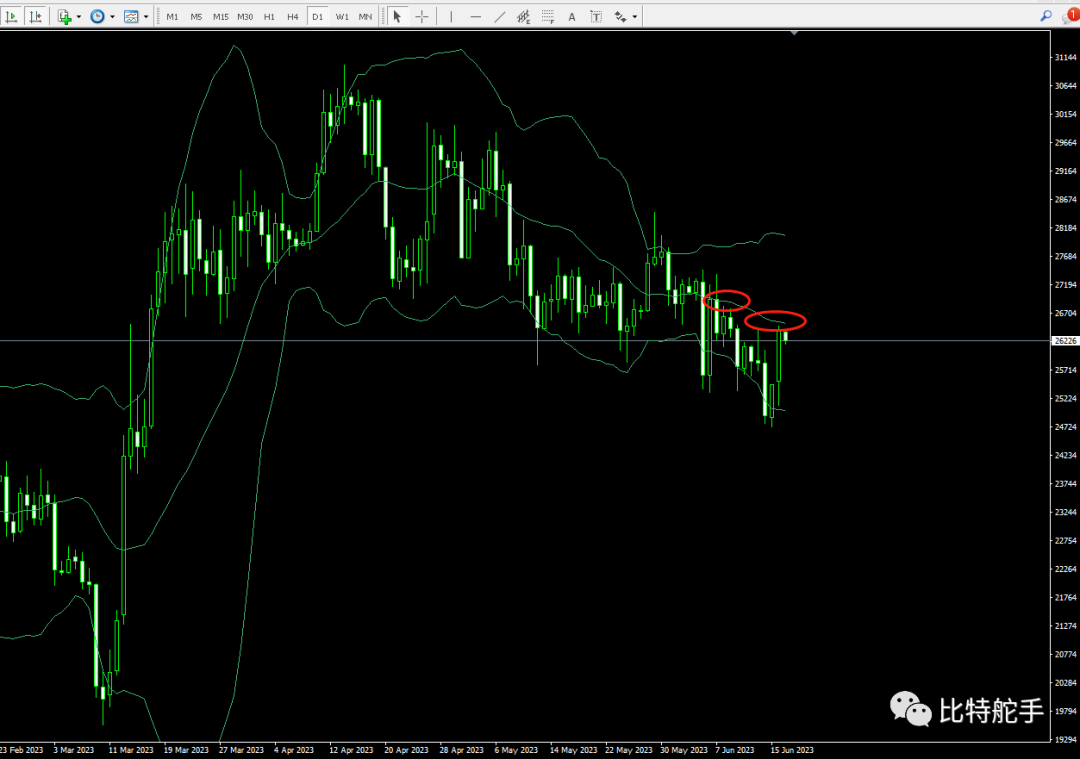Expand periods clock dropdown arrow
1080x759 pixels.
[x=112, y=17]
